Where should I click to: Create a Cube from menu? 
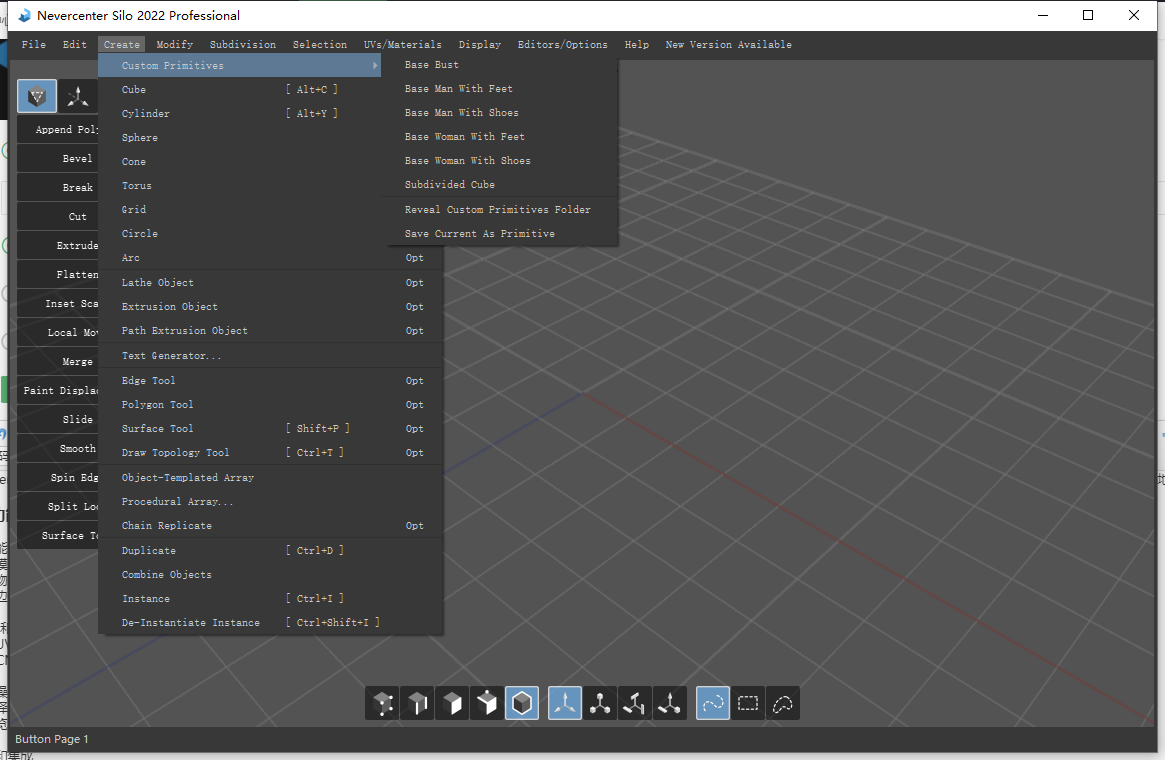[239, 89]
